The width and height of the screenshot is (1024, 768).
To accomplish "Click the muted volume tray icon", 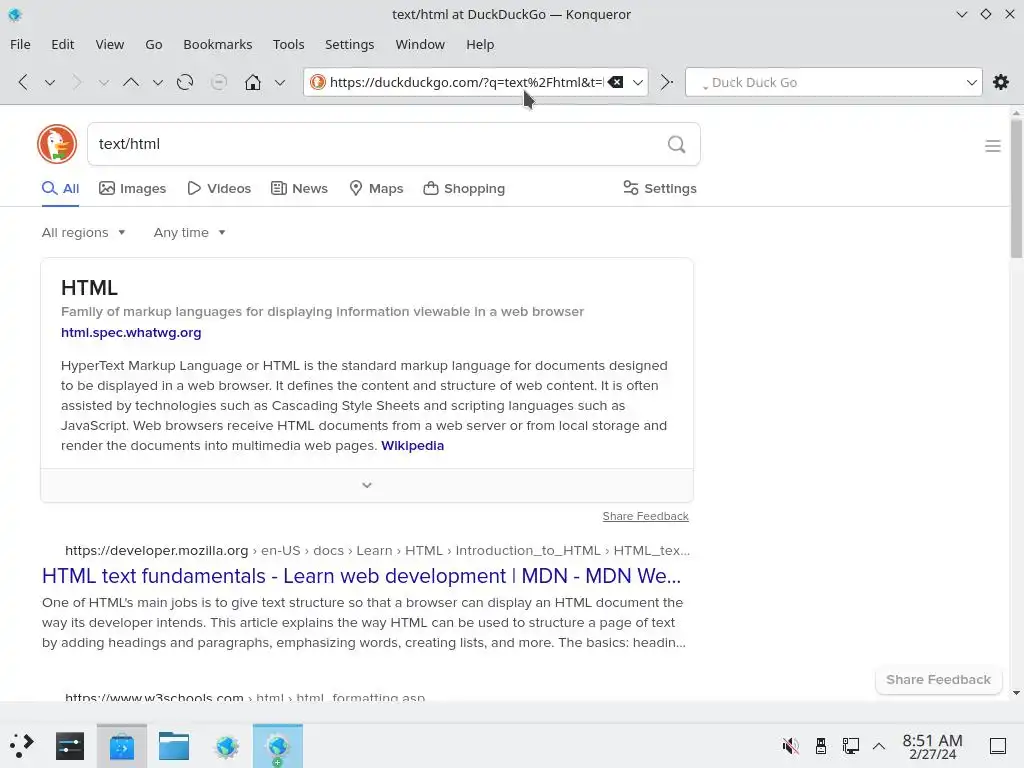I will (790, 746).
